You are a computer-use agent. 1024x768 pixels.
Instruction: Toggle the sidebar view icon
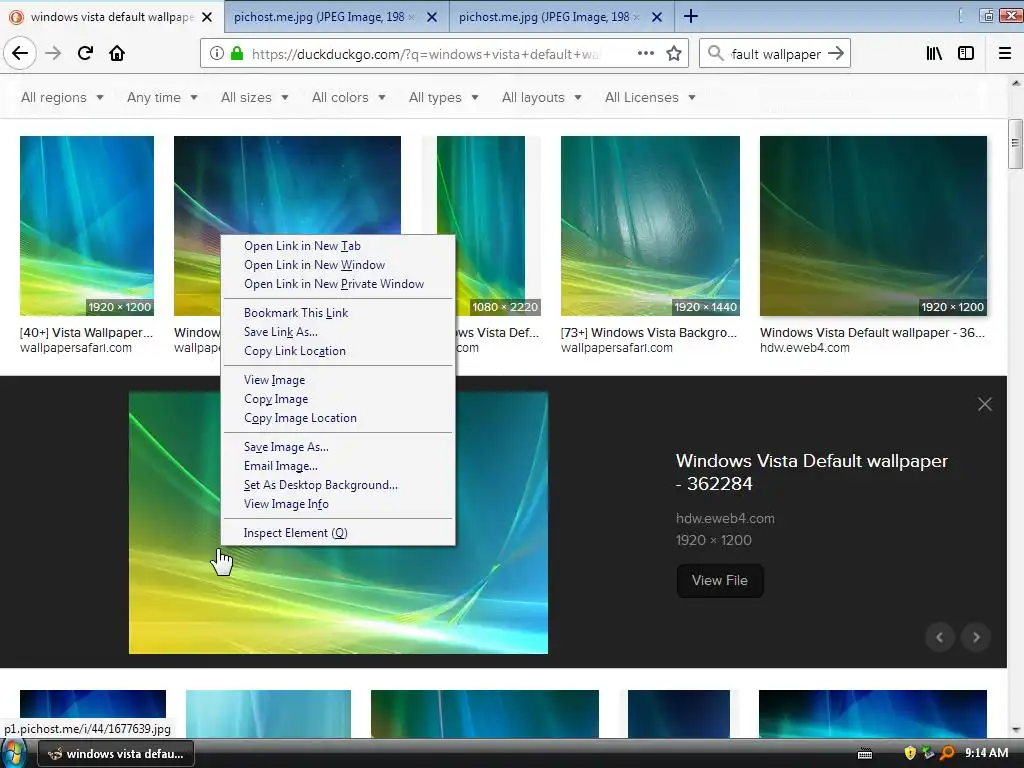966,54
